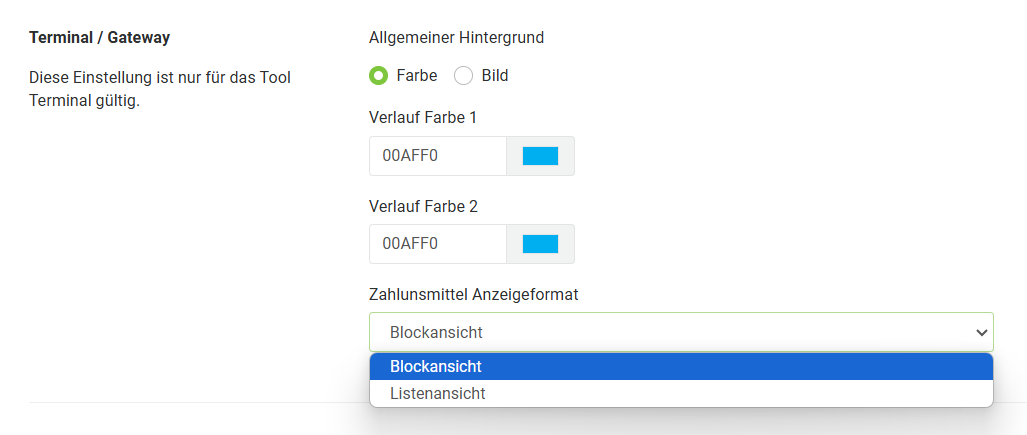1027x435 pixels.
Task: Click the "Terminal / Gateway" section heading
Action: click(100, 37)
